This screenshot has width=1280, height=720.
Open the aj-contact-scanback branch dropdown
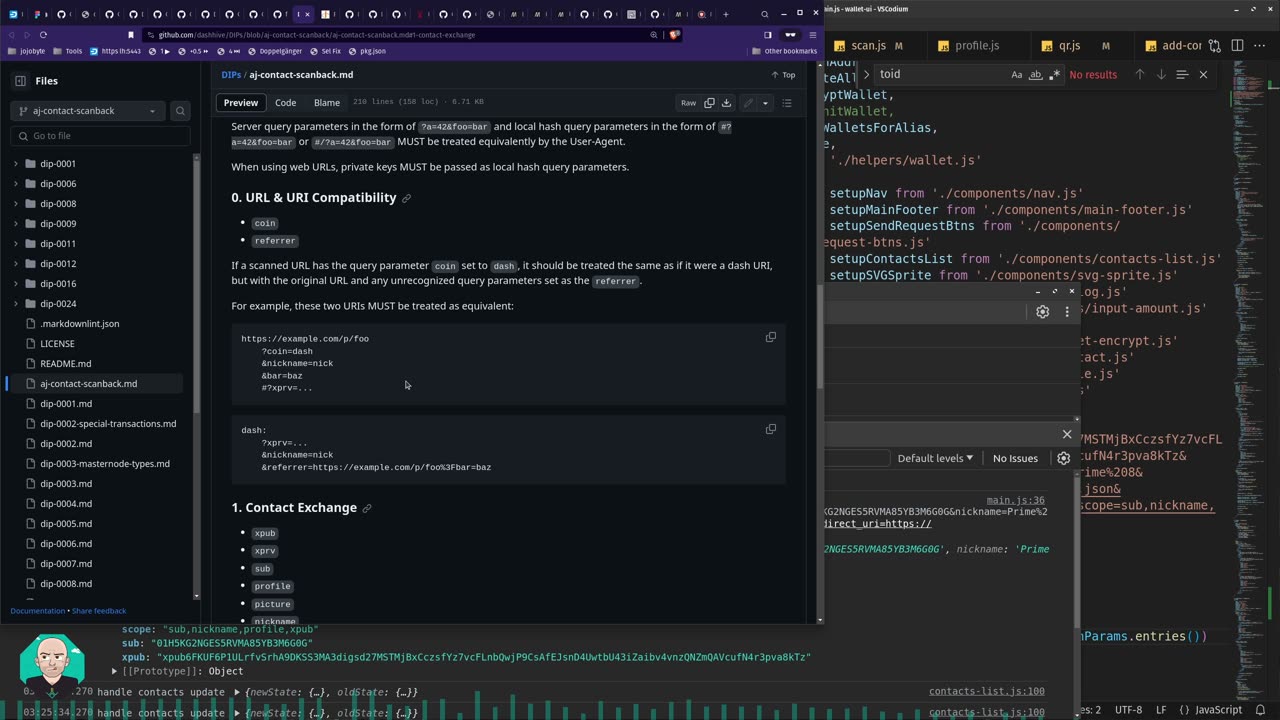coord(88,111)
